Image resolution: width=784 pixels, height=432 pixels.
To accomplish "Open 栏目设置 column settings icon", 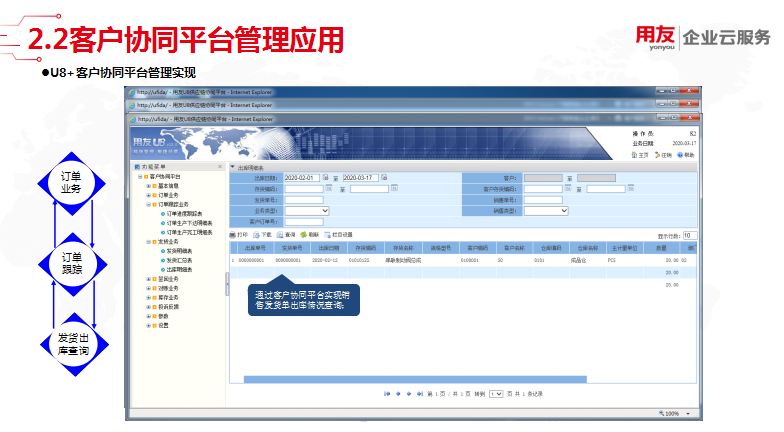I will 328,235.
